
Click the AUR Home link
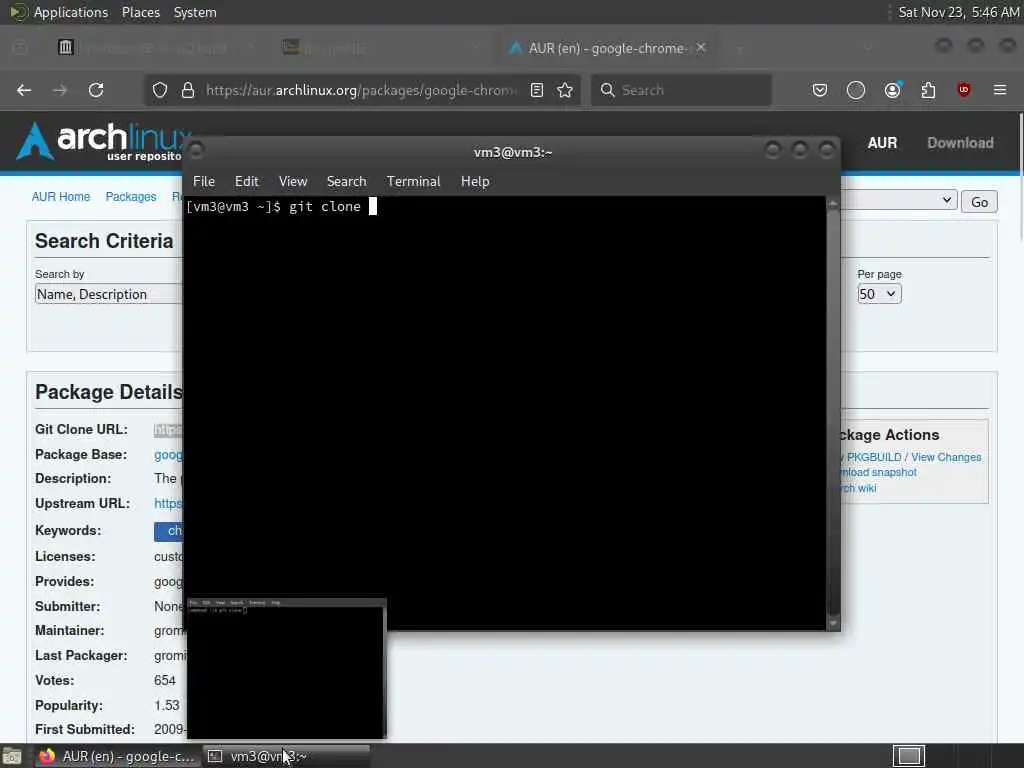coord(61,197)
